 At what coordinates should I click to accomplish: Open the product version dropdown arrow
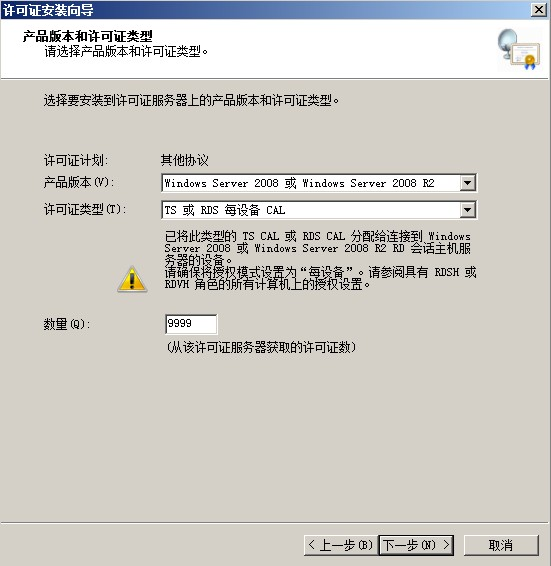(x=468, y=183)
